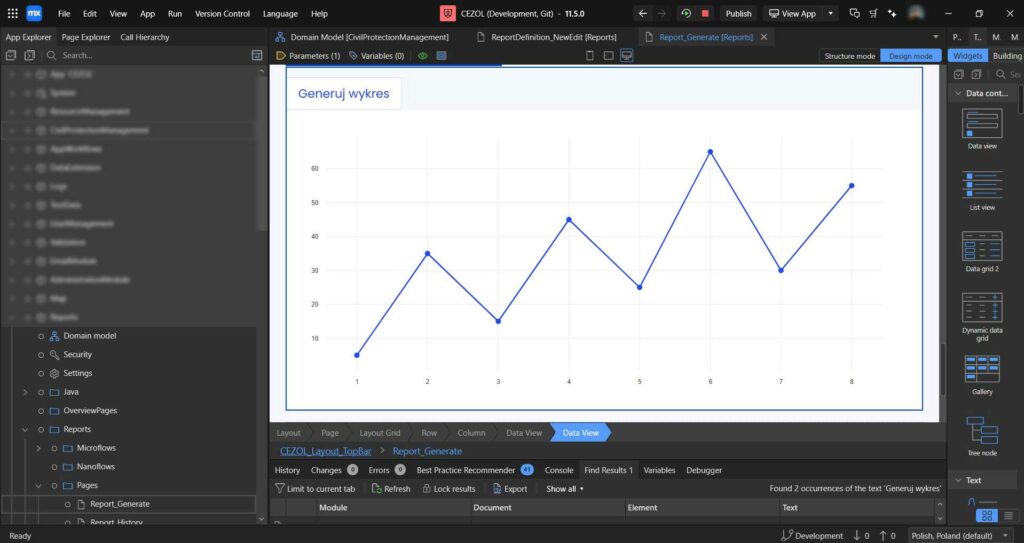The image size is (1024, 543).
Task: Pick the List view widget icon
Action: [x=981, y=185]
